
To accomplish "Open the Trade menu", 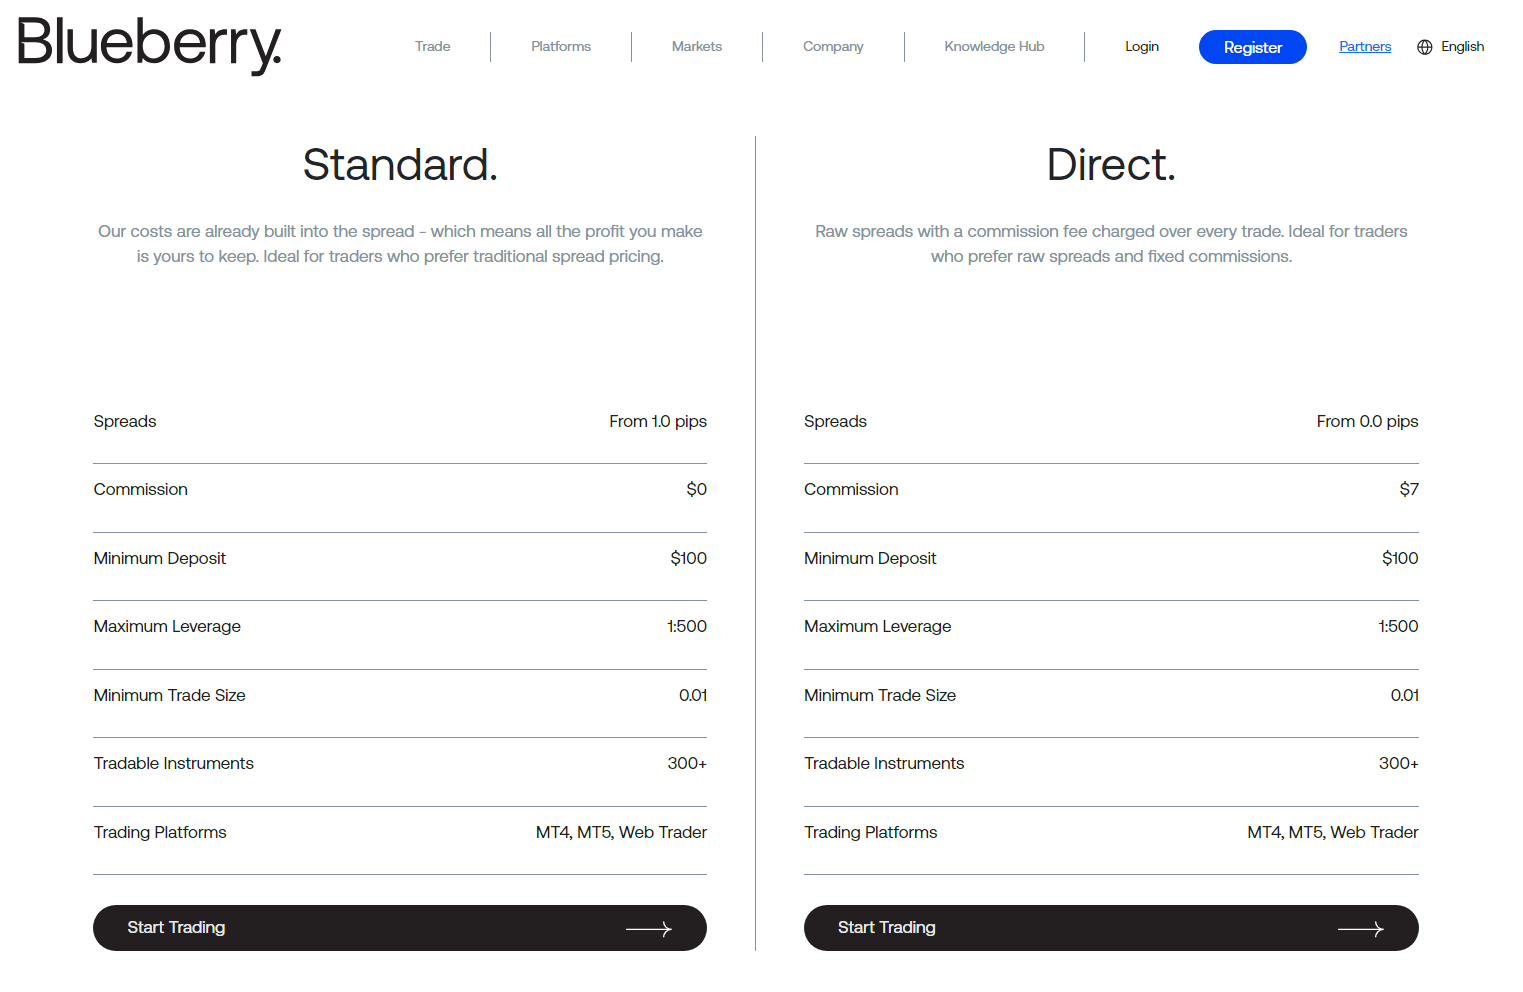I will [x=432, y=47].
